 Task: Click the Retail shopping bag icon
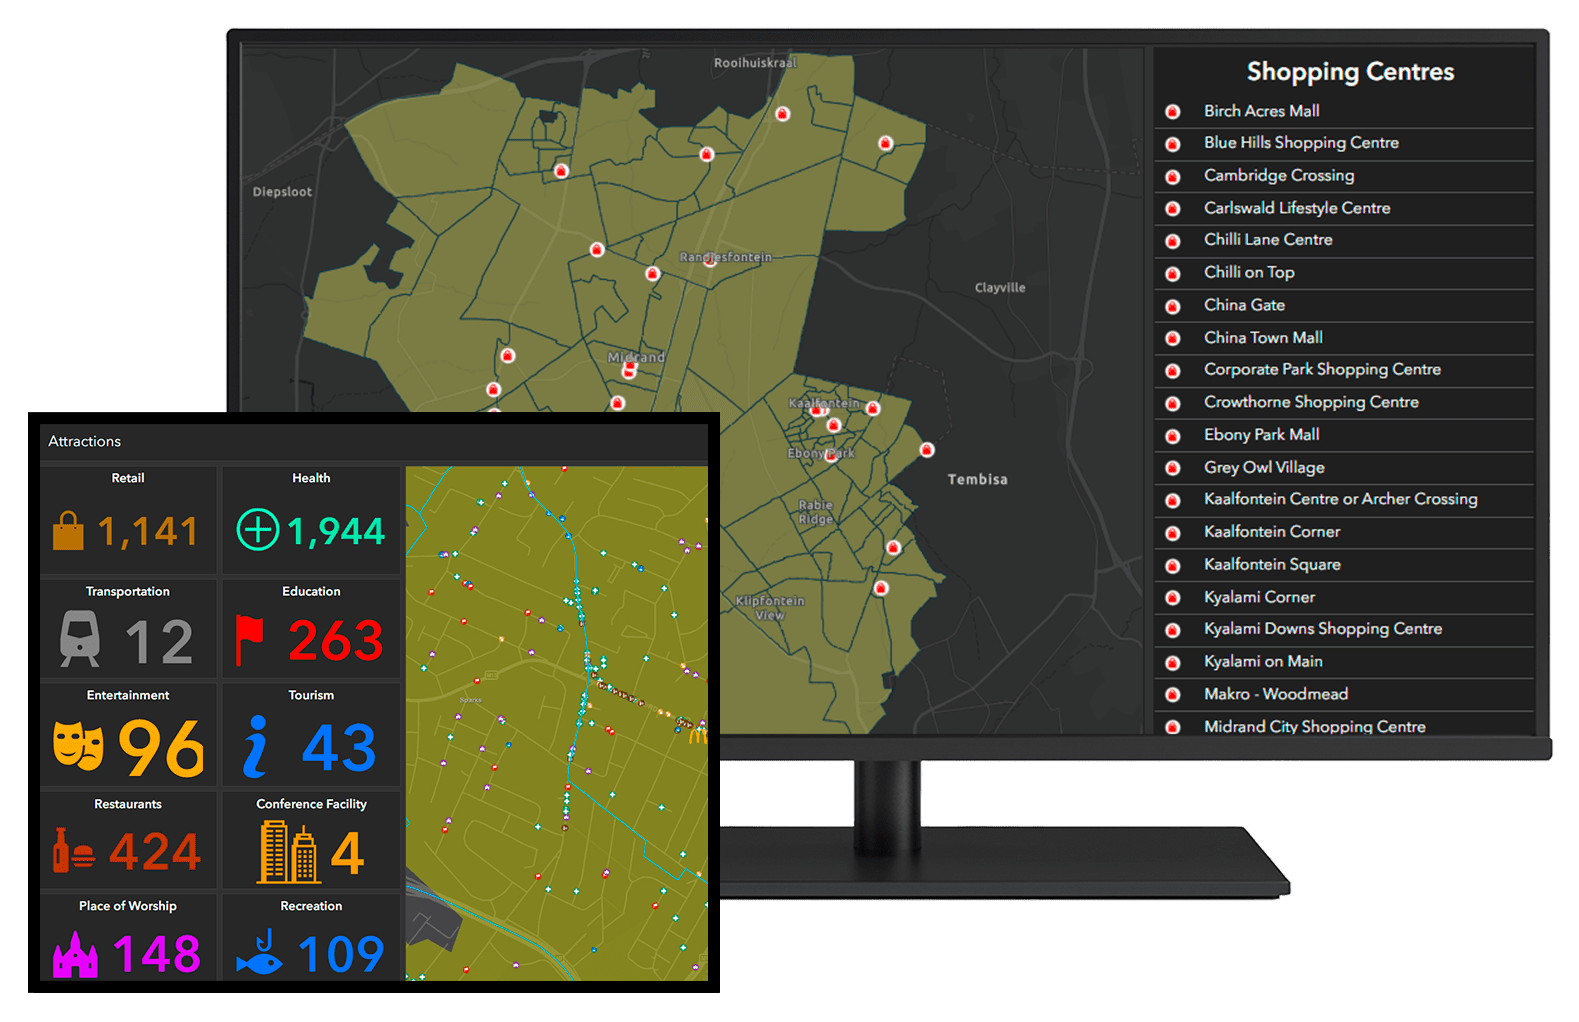pyautogui.click(x=68, y=531)
